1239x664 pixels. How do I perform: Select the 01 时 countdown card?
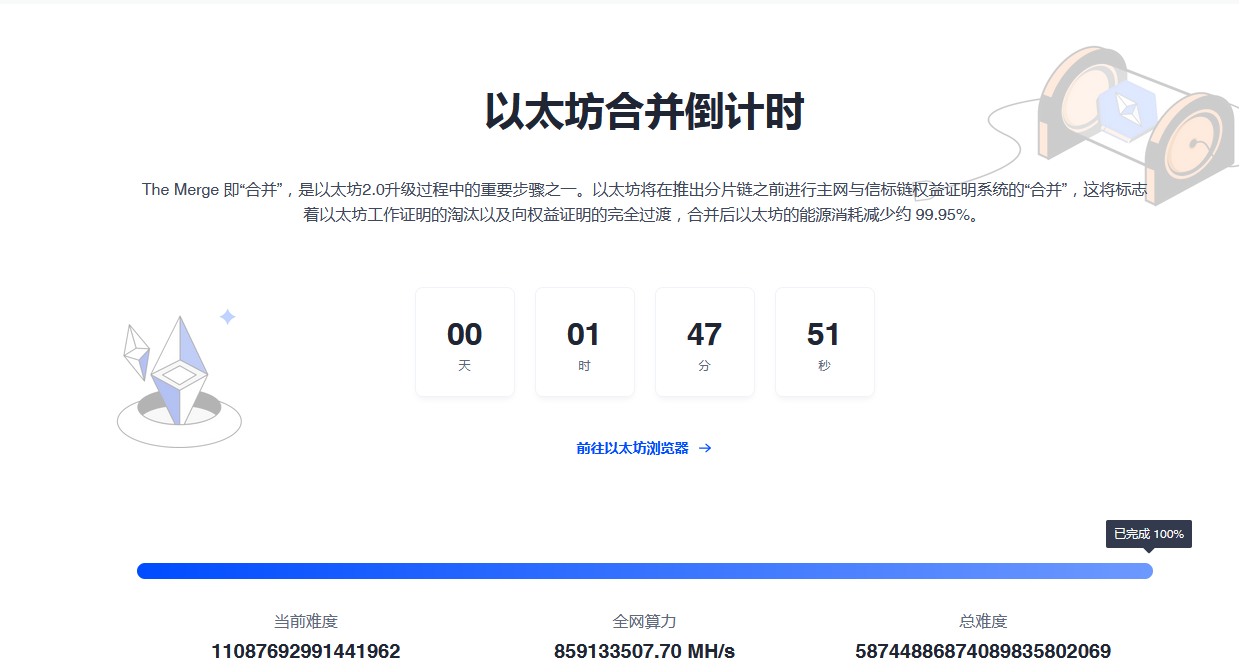tap(585, 342)
